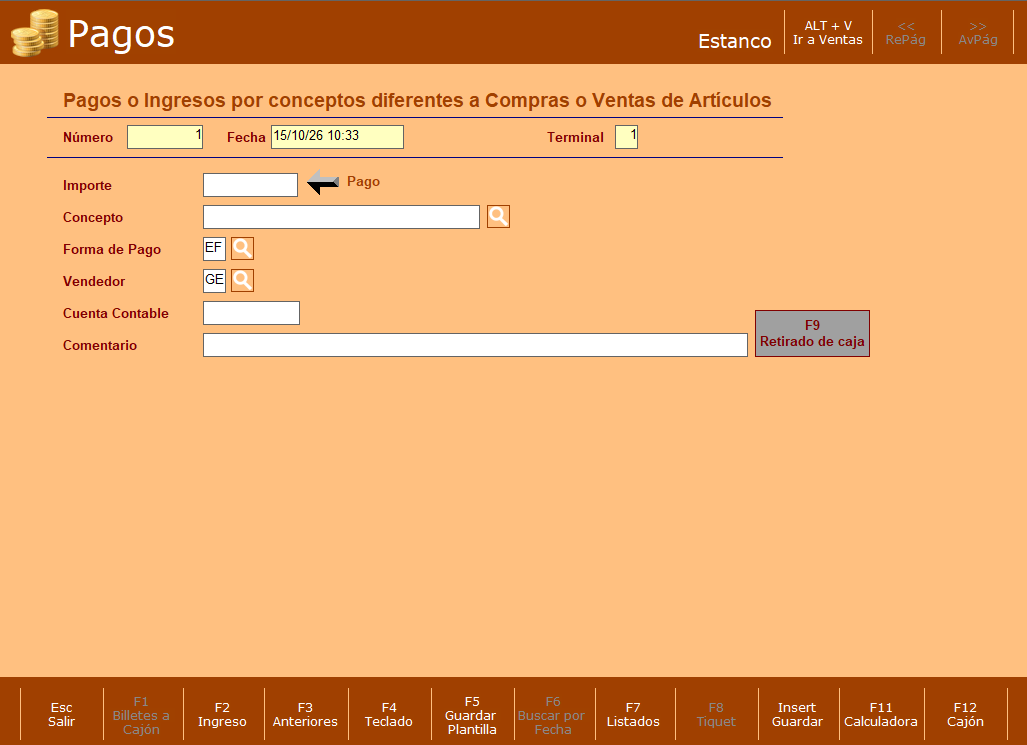Click F6 Buscar por Fecha

click(552, 715)
